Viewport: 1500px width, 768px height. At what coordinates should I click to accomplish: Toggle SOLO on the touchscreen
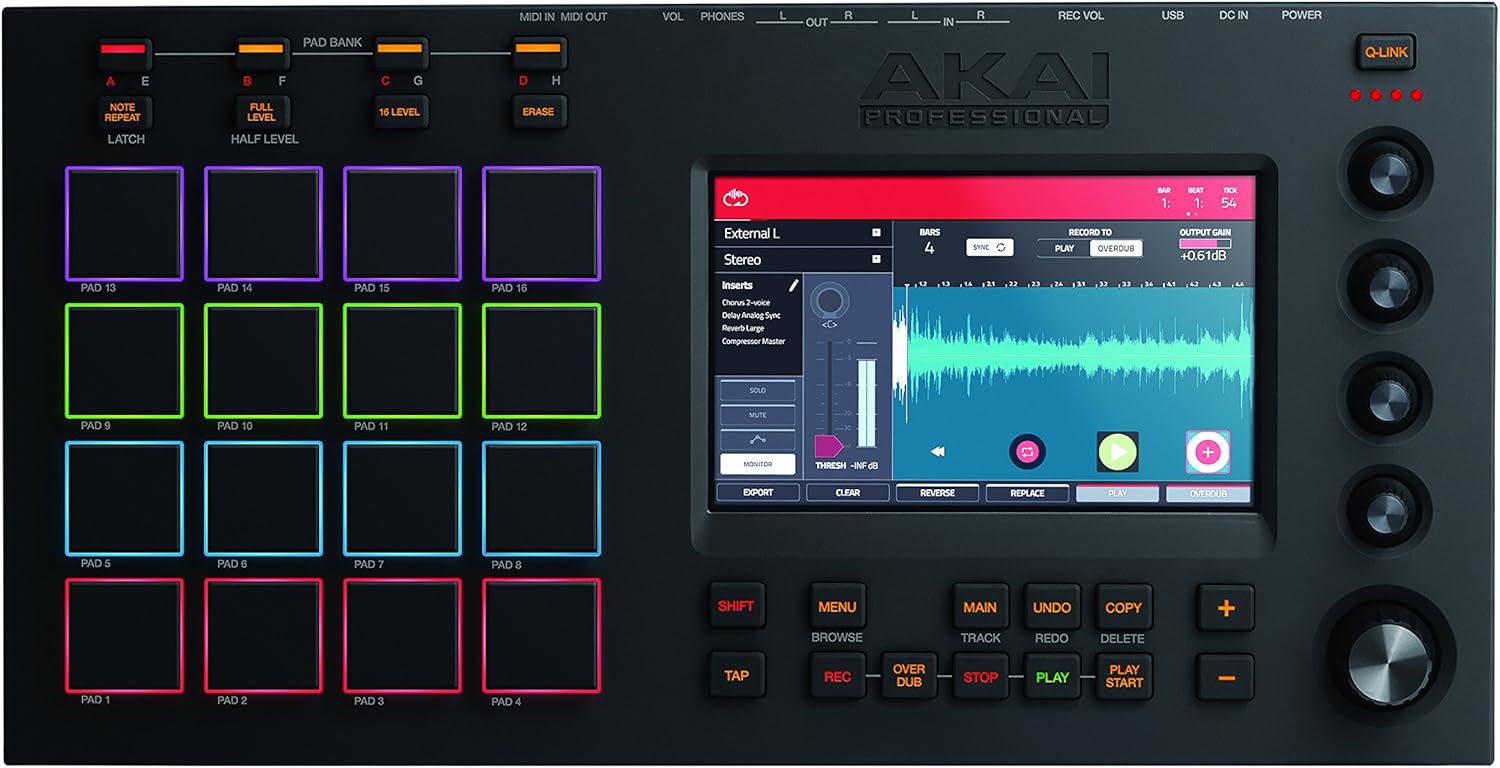tap(757, 390)
